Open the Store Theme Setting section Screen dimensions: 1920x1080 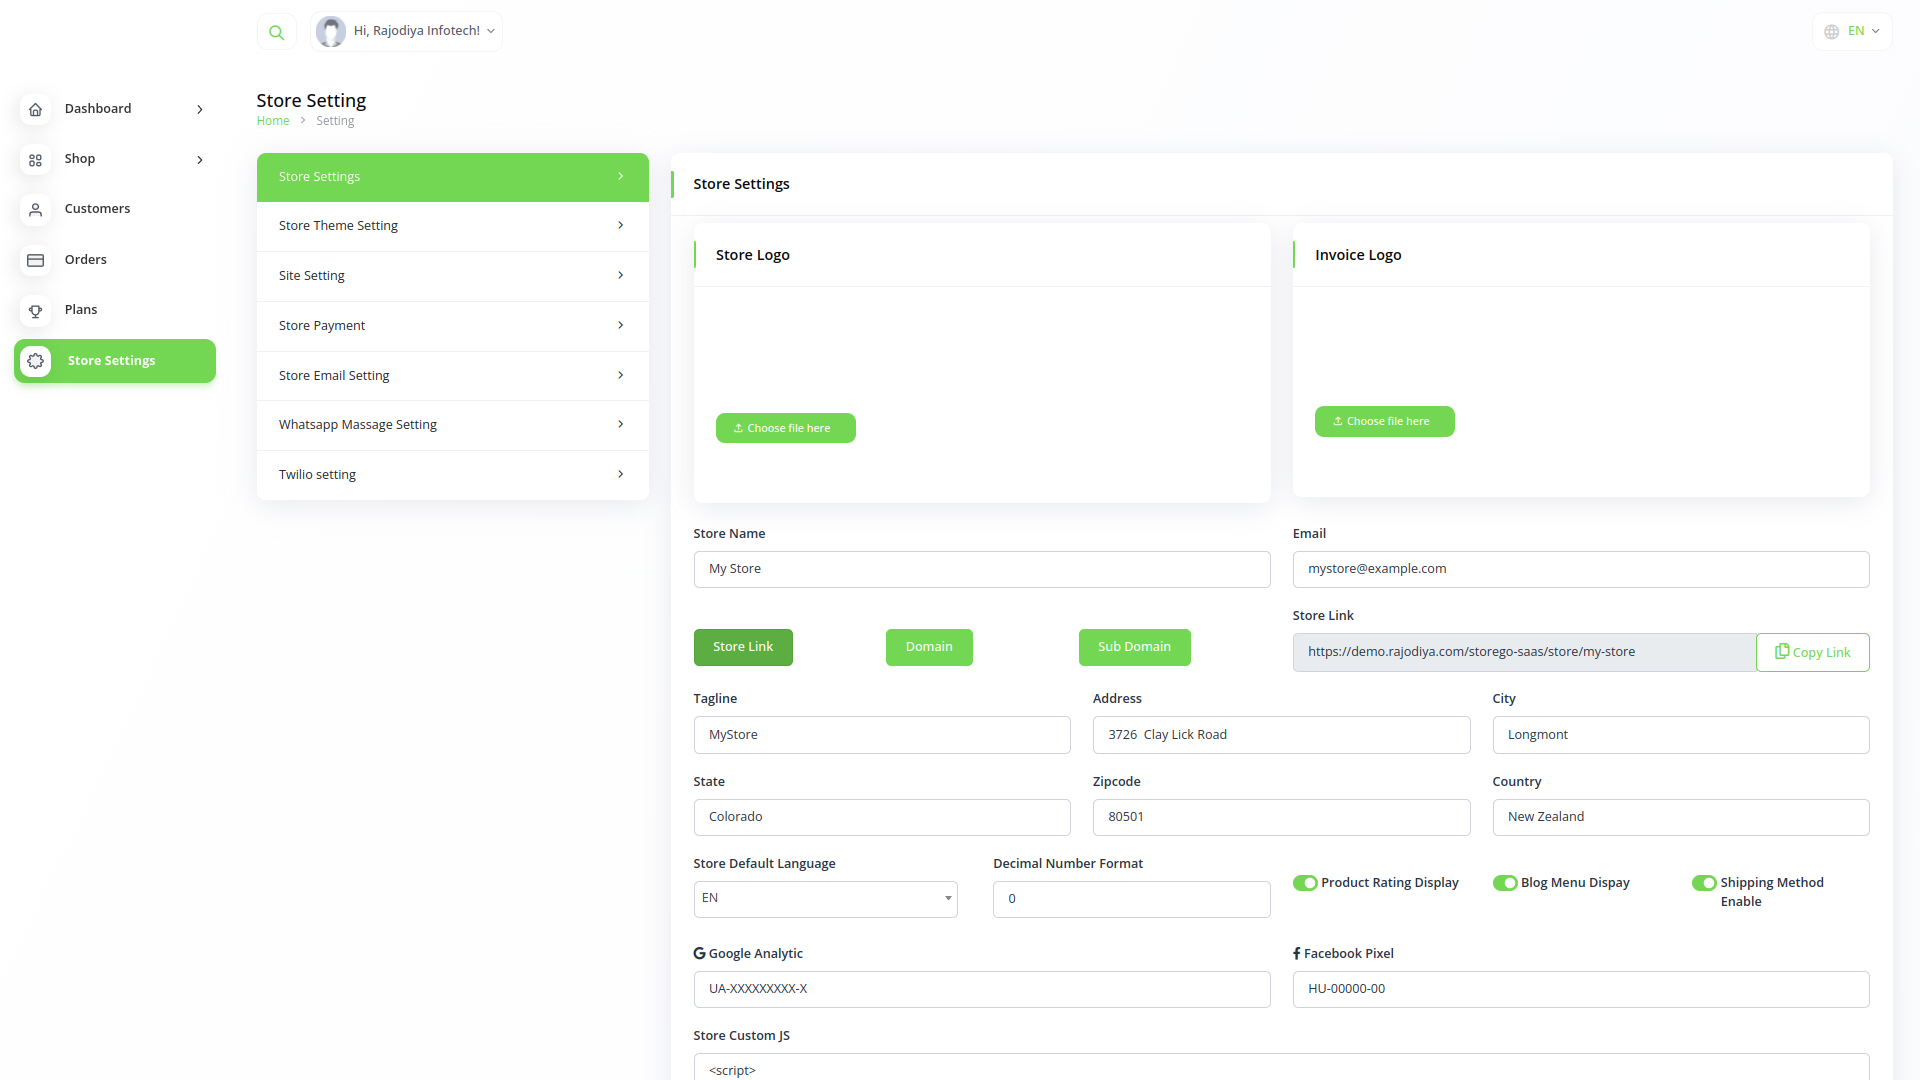tap(452, 226)
